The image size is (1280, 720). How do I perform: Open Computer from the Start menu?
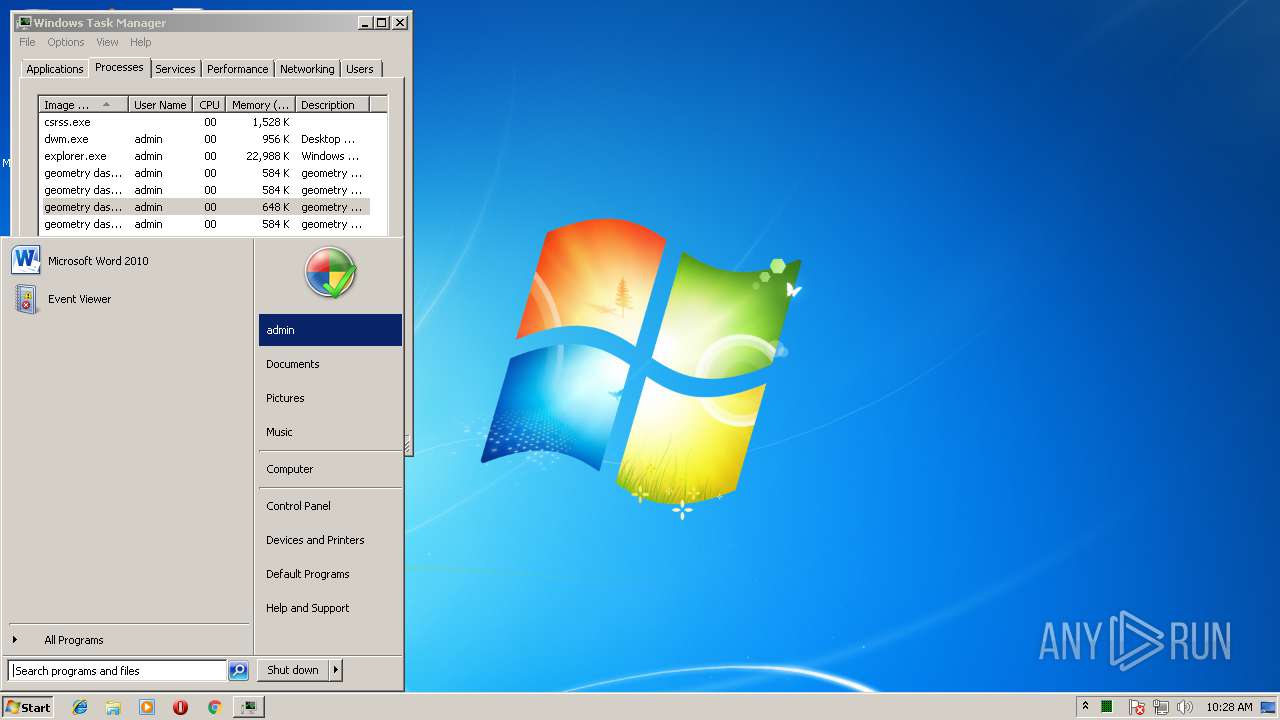[x=330, y=469]
